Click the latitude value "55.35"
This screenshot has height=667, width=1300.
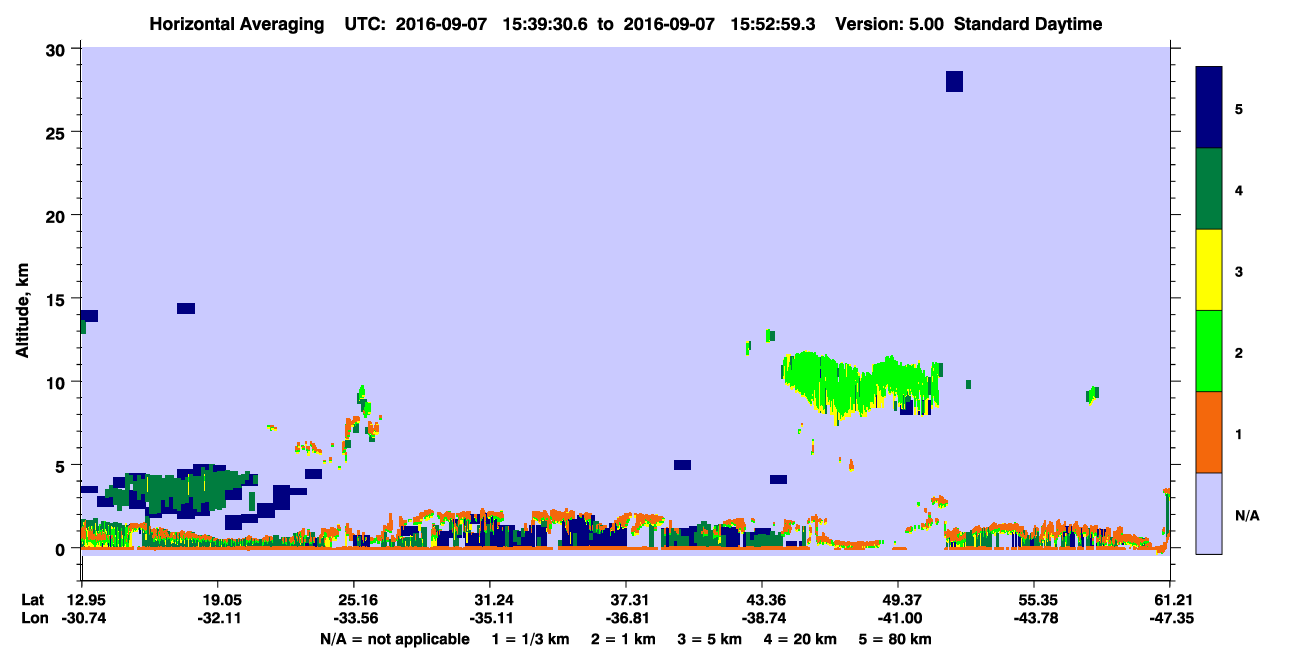1034,600
